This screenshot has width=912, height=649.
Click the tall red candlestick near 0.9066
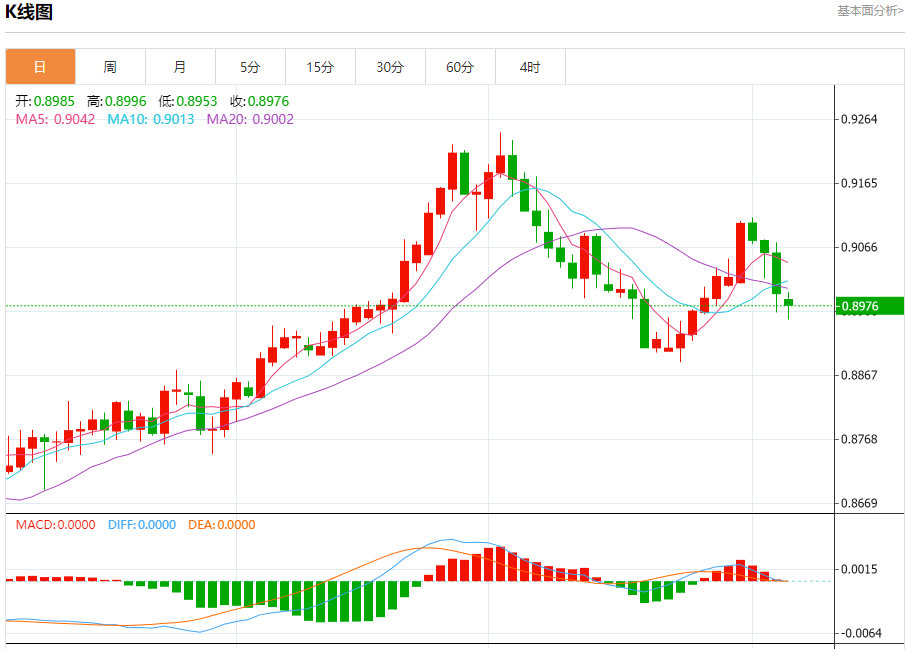pyautogui.click(x=740, y=252)
